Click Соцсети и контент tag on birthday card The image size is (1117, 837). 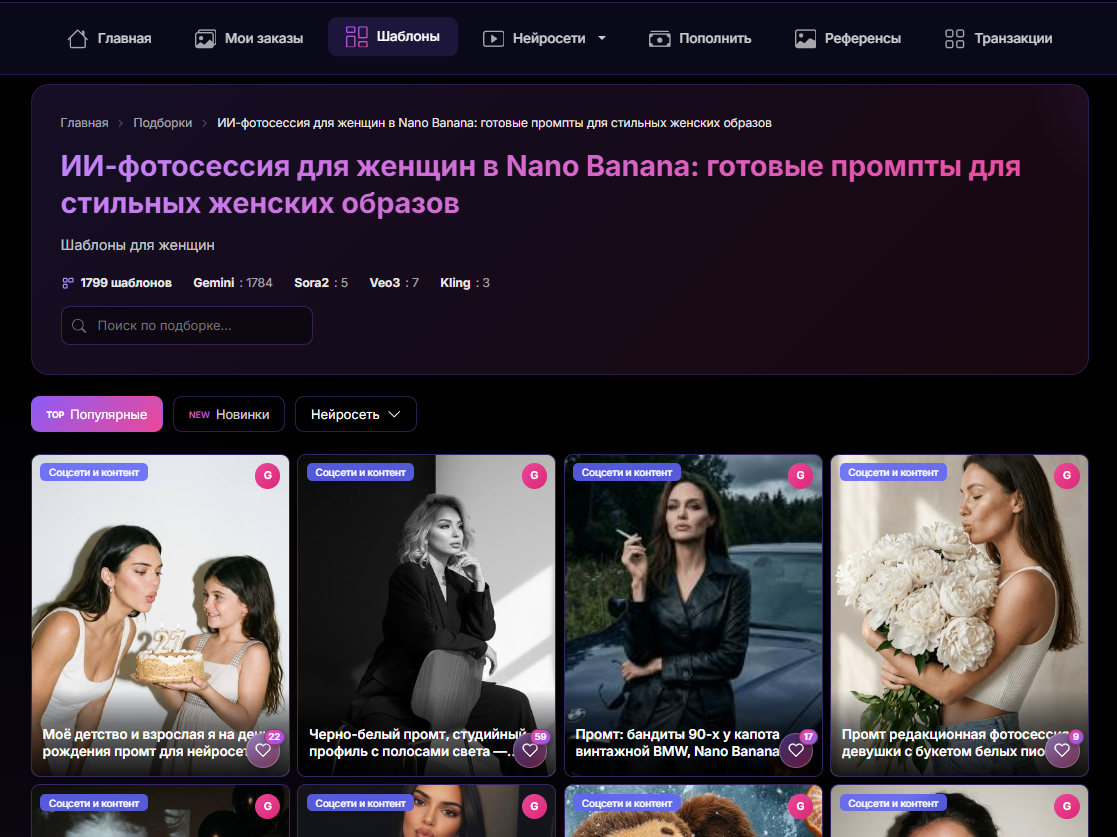94,472
